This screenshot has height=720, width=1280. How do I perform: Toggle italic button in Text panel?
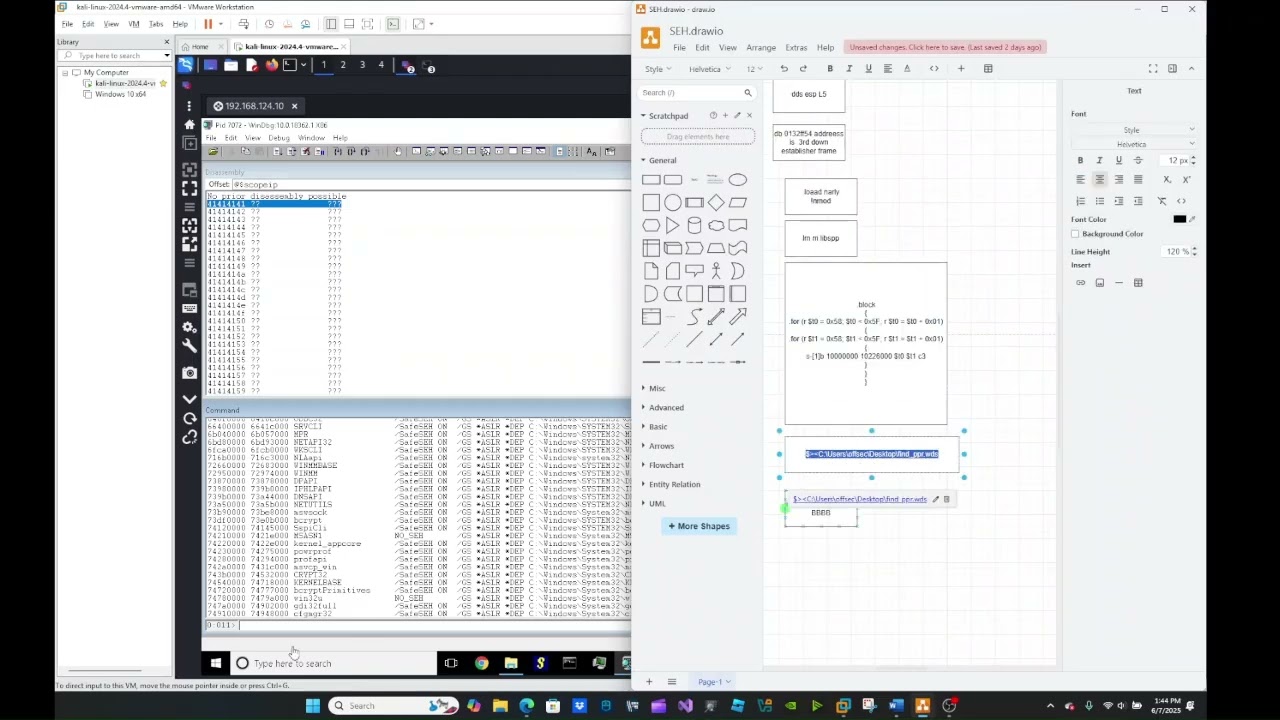(x=1099, y=160)
